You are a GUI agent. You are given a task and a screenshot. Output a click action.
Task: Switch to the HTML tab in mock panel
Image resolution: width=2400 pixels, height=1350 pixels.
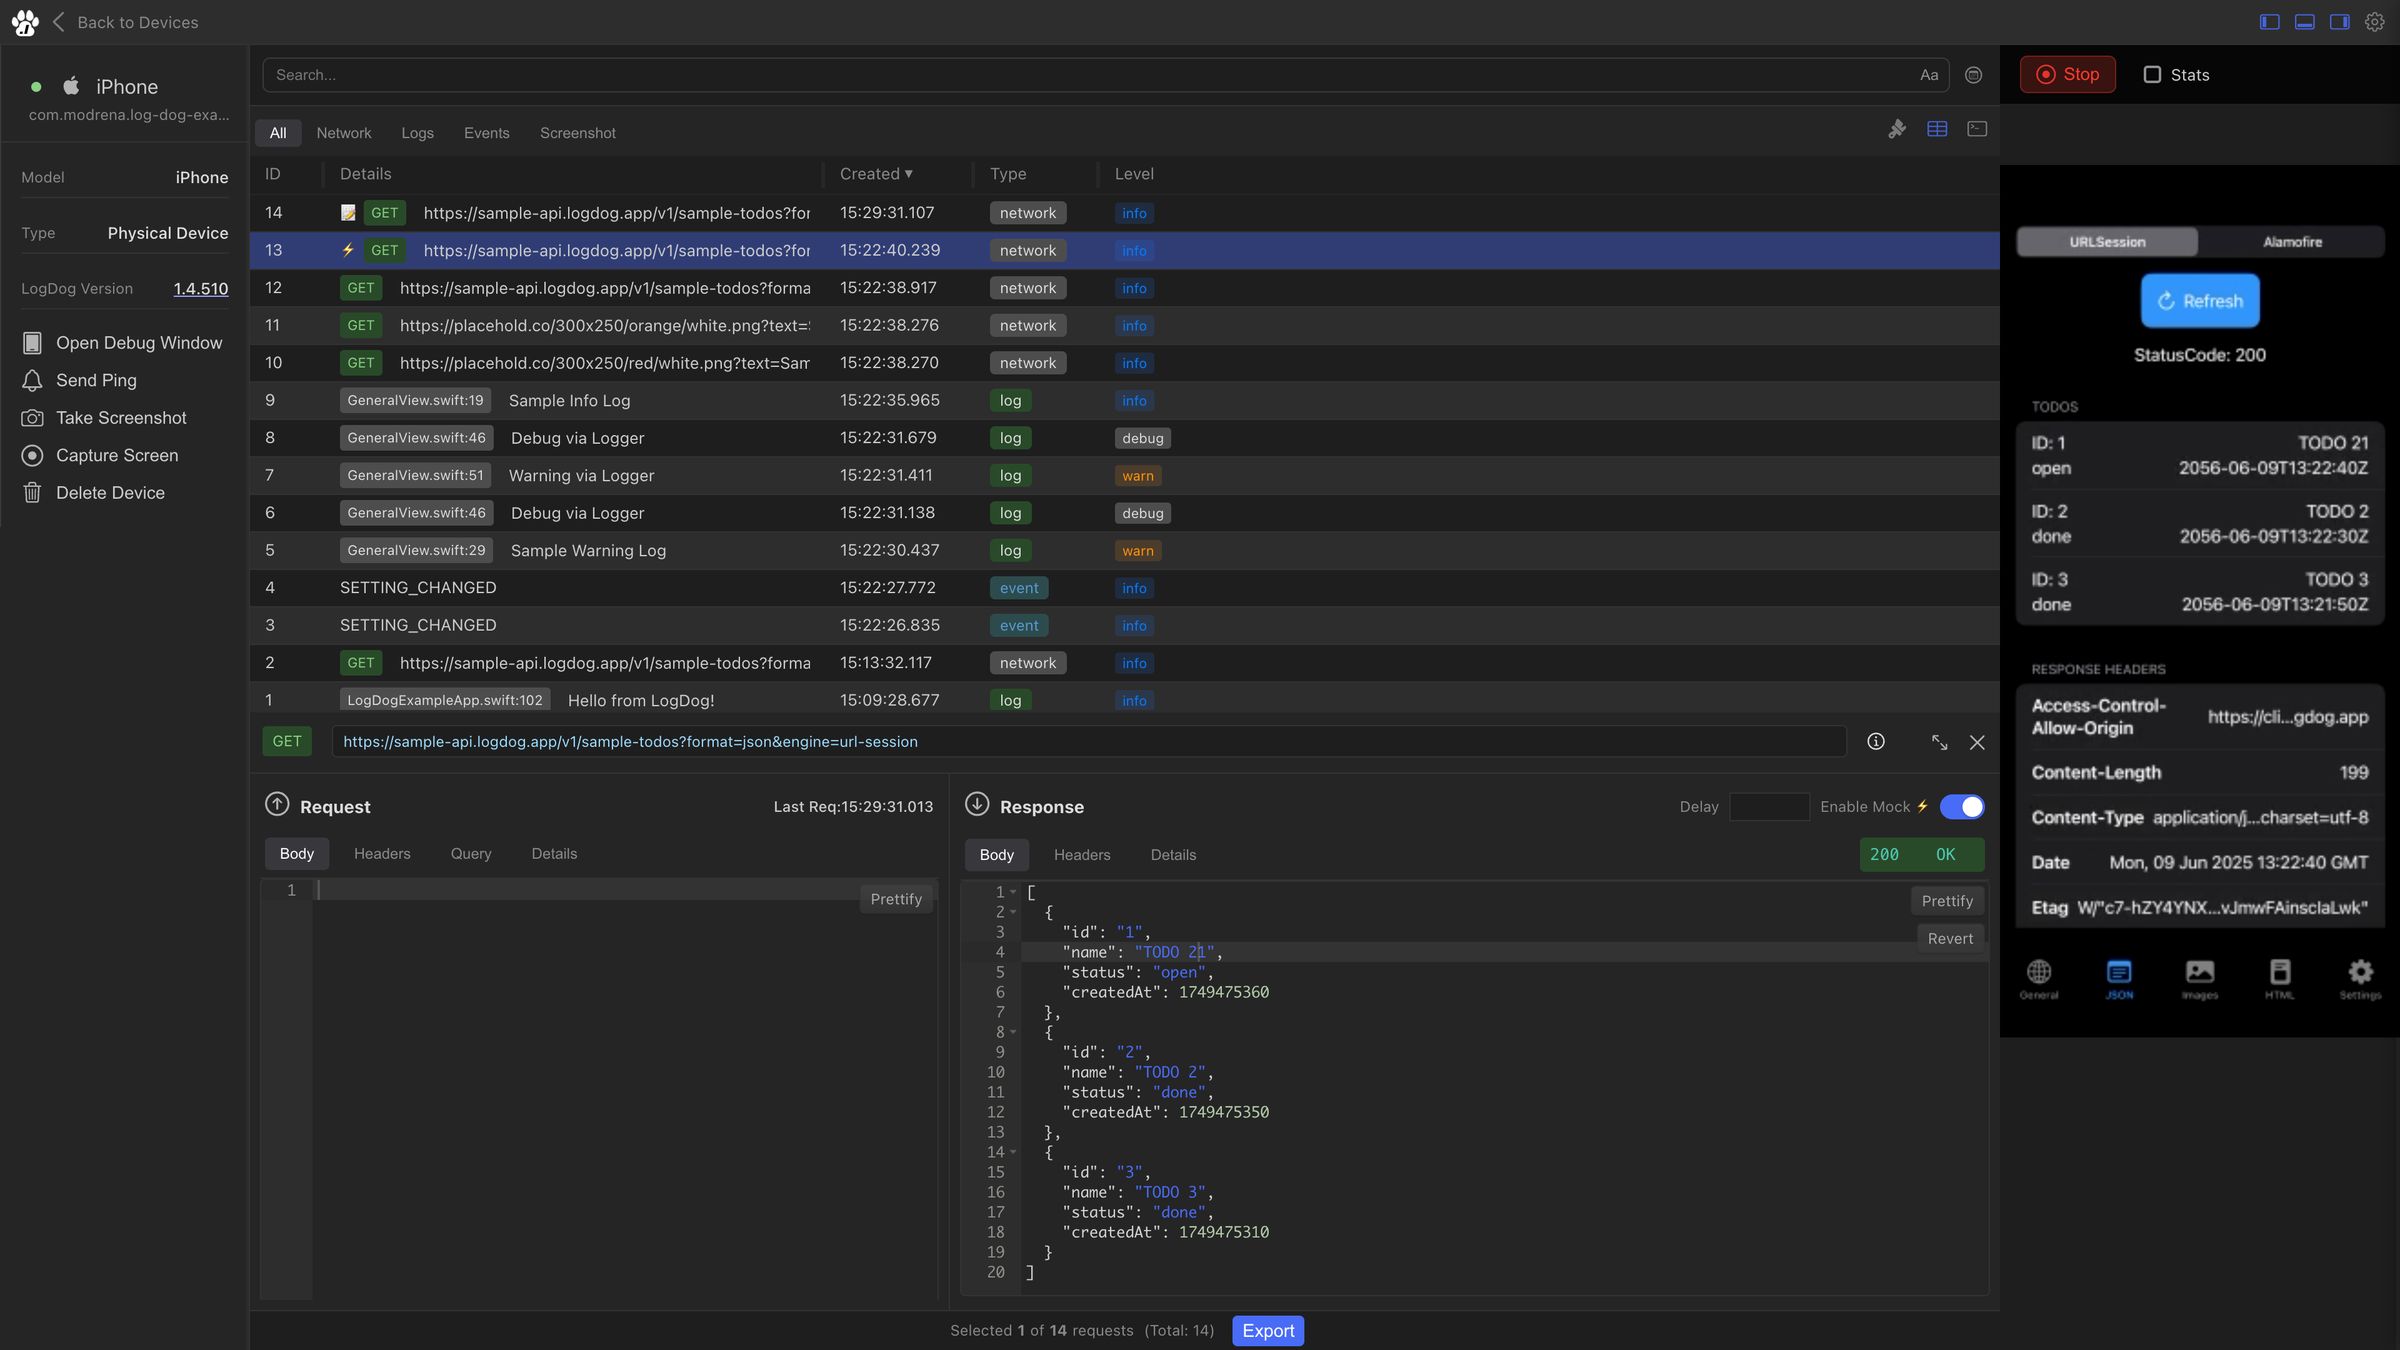pyautogui.click(x=2280, y=978)
